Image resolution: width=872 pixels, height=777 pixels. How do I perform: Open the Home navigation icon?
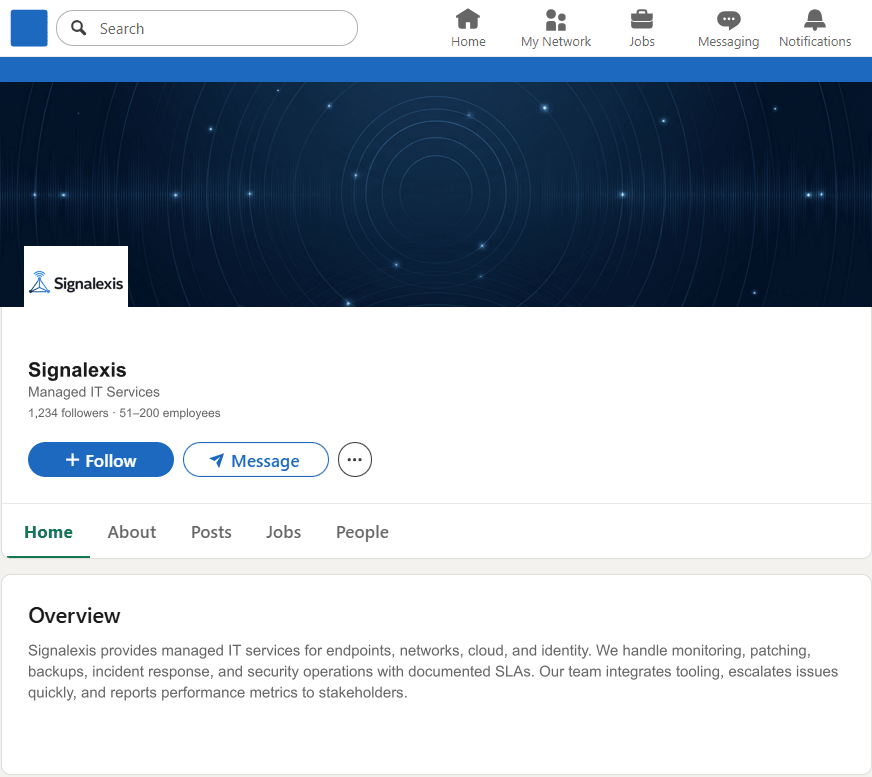(468, 21)
